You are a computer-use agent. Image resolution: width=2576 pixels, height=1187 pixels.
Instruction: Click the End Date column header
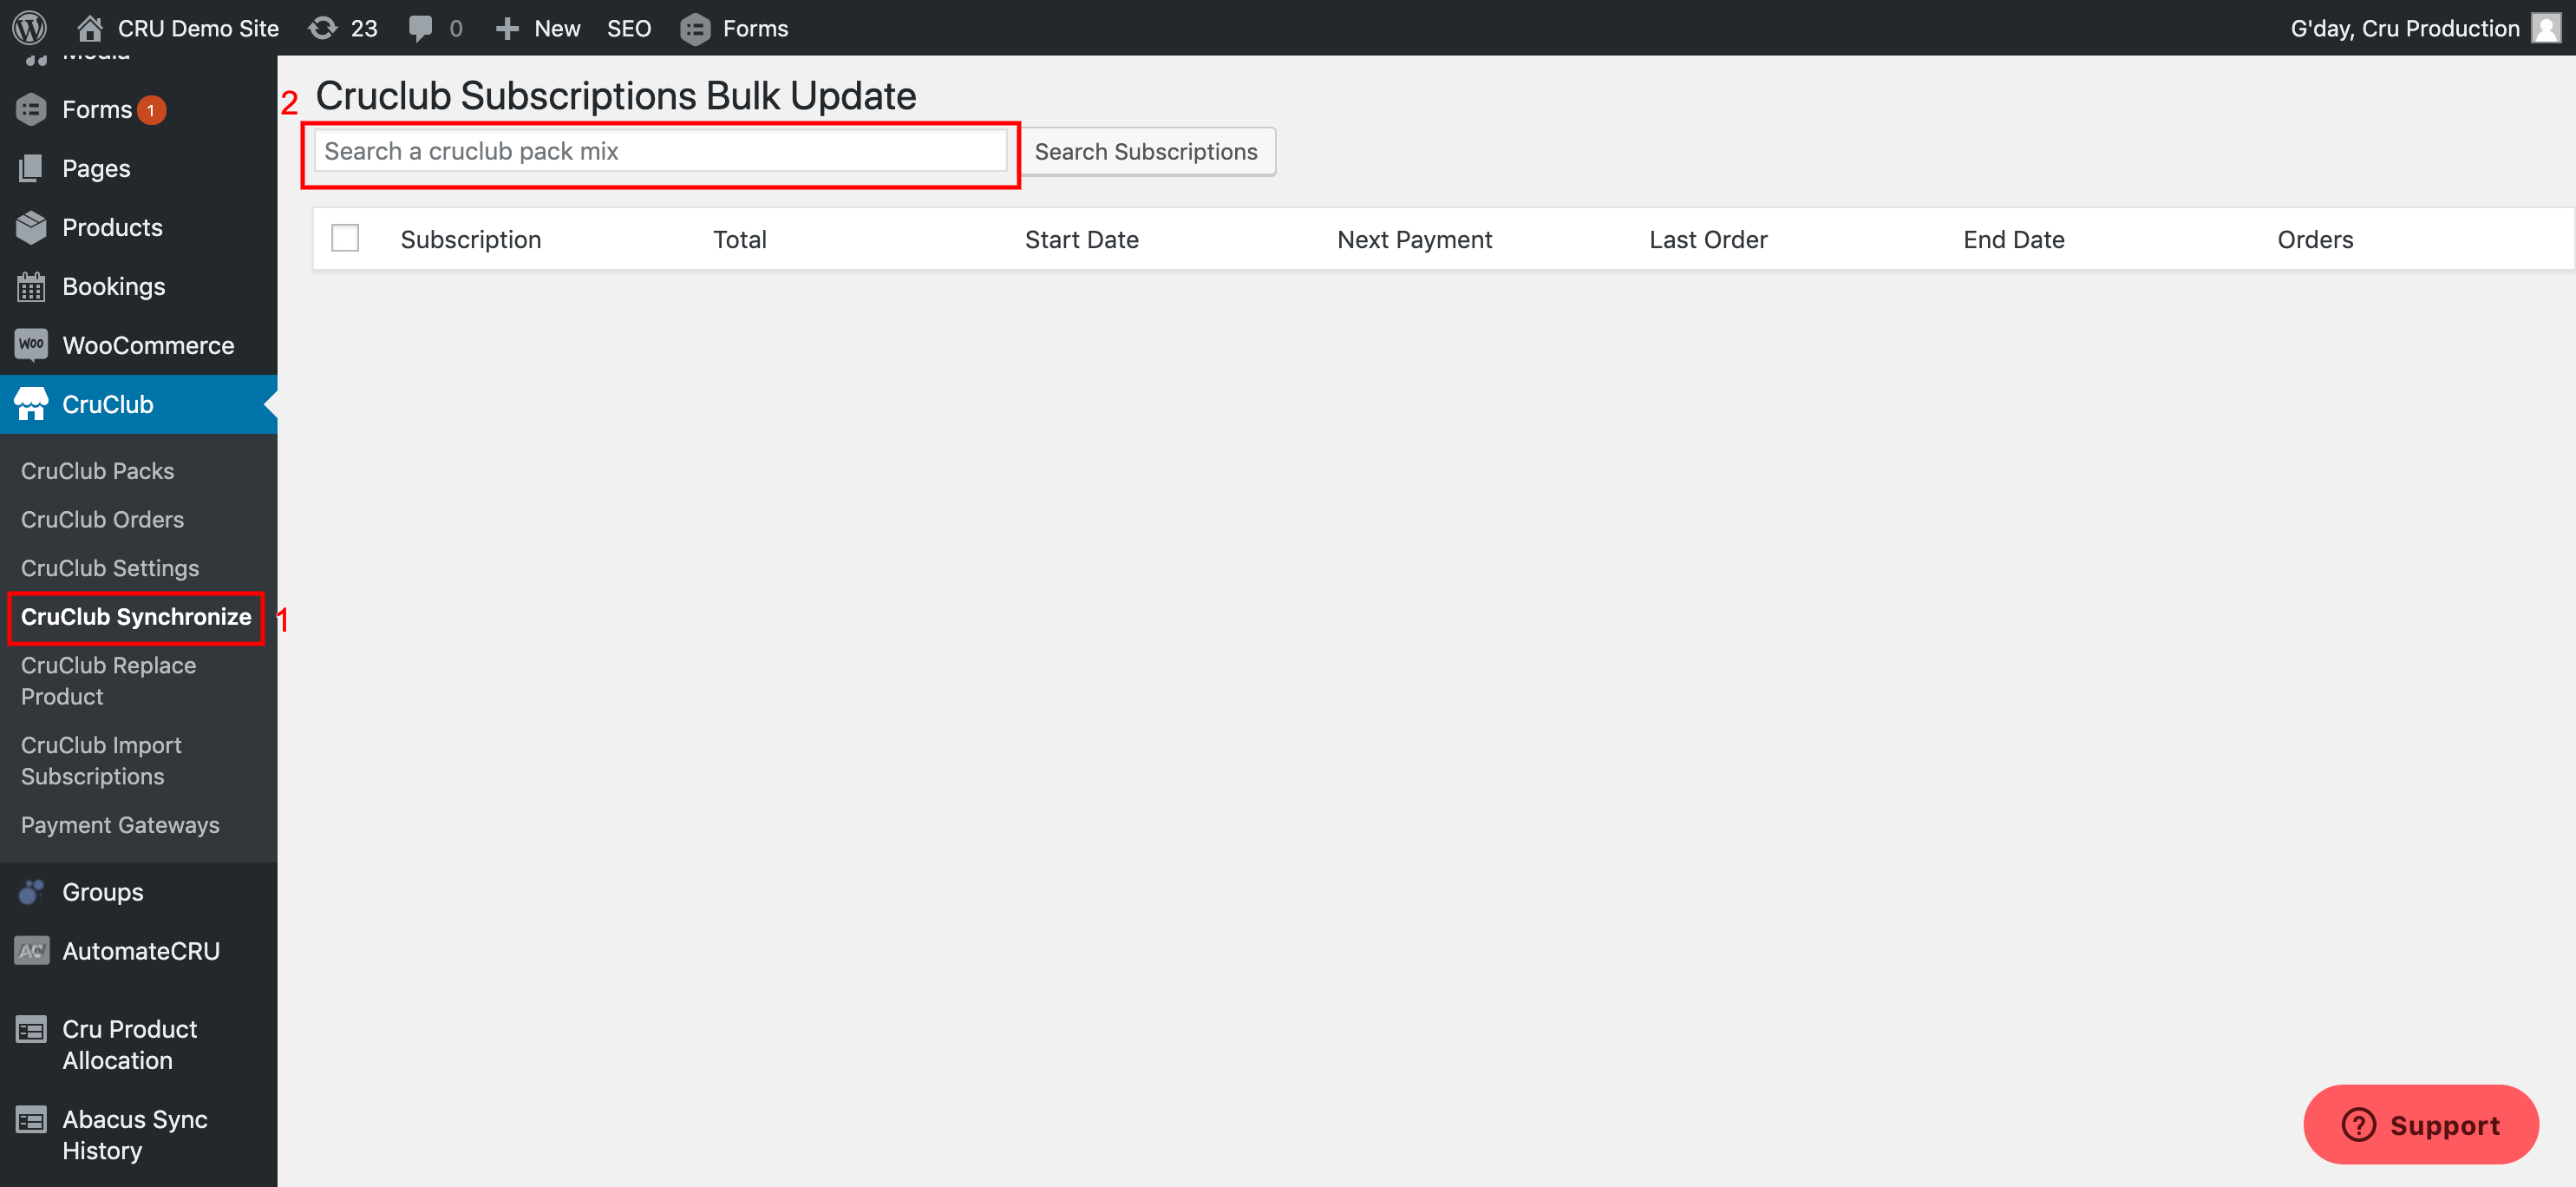(2014, 239)
